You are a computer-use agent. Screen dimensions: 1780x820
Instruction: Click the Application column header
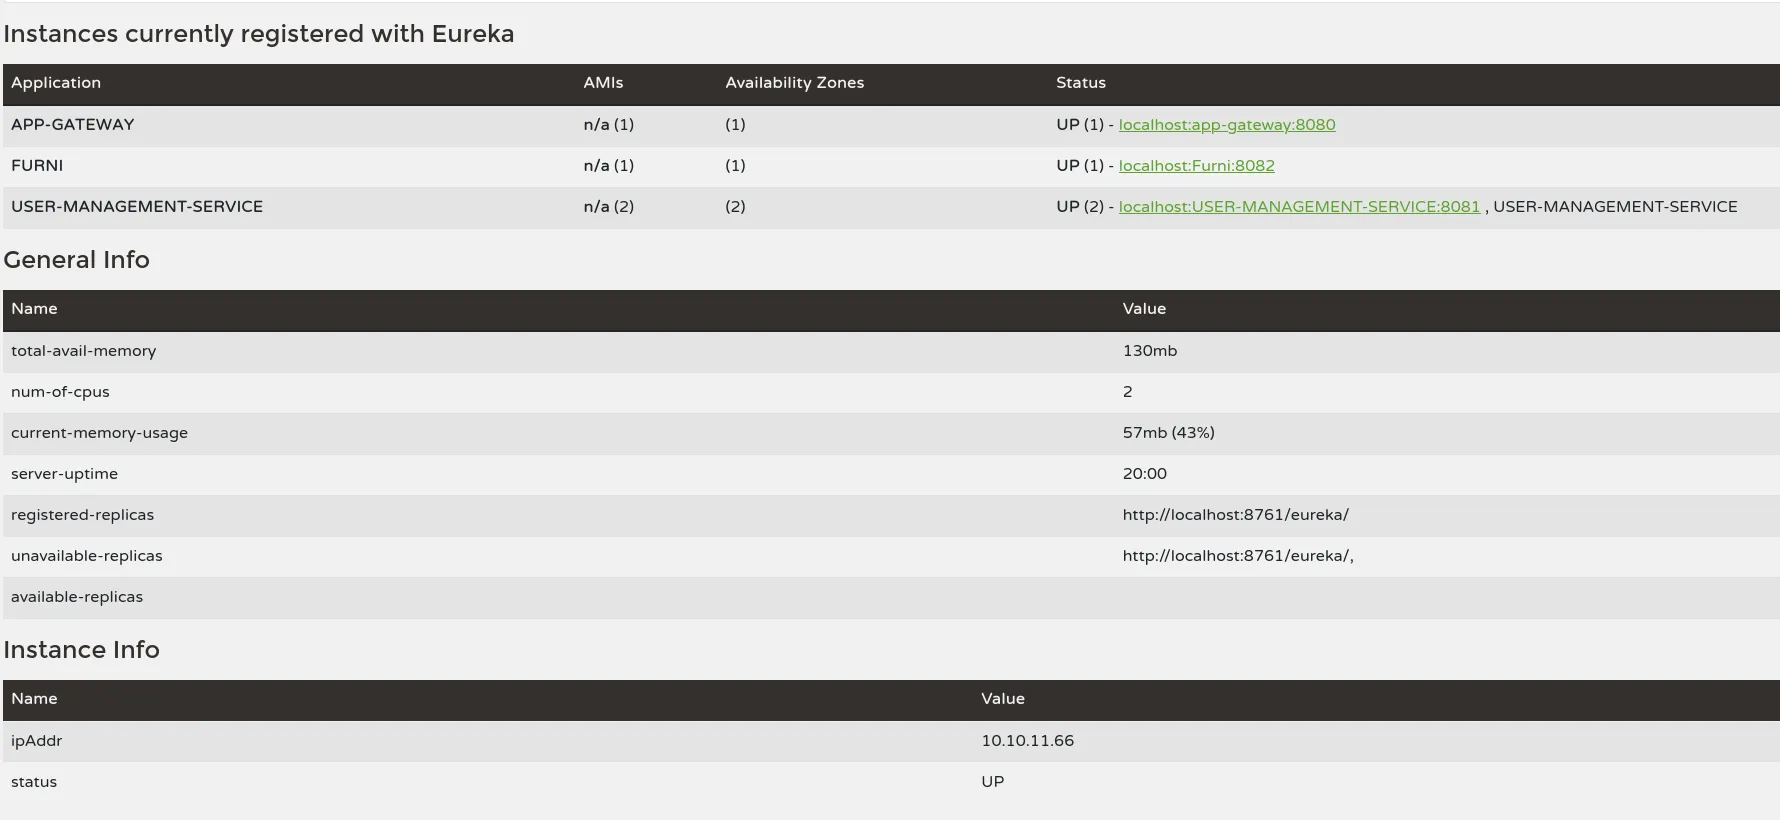[56, 83]
